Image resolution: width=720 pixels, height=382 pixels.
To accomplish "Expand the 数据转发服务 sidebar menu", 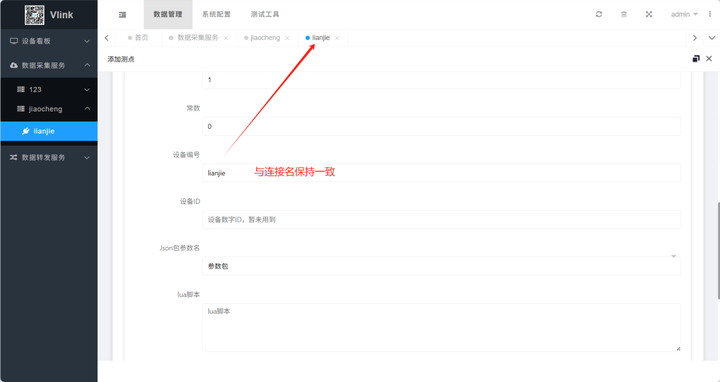I will [x=49, y=157].
